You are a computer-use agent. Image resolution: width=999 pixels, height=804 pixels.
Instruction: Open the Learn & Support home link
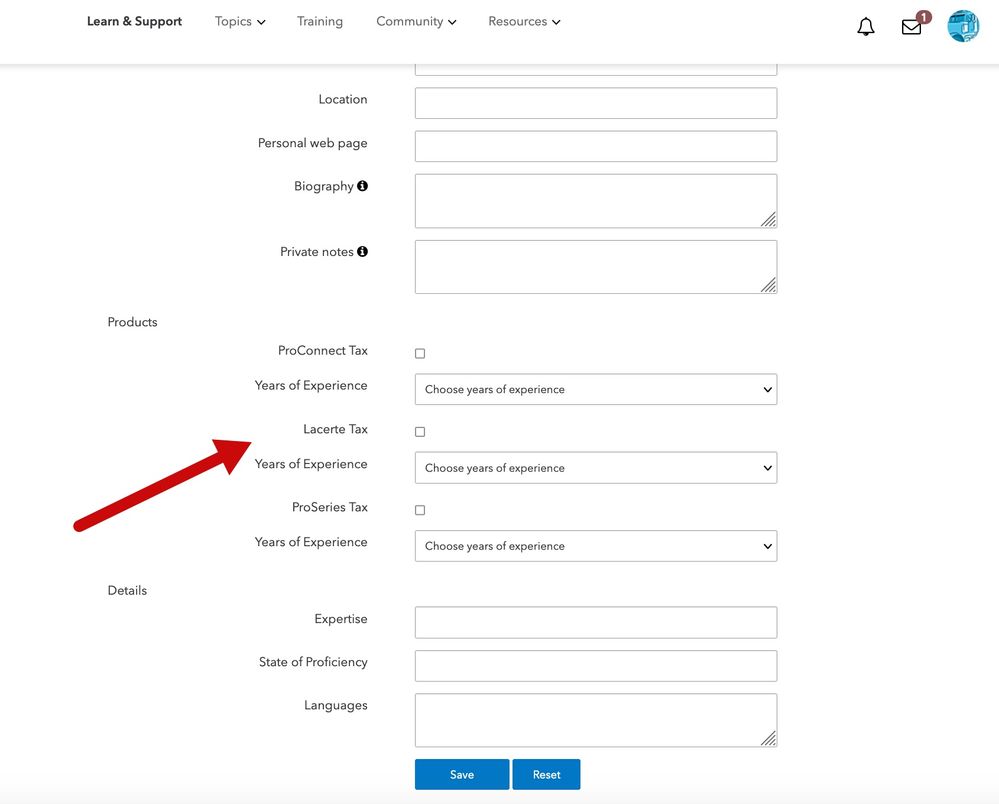click(134, 22)
